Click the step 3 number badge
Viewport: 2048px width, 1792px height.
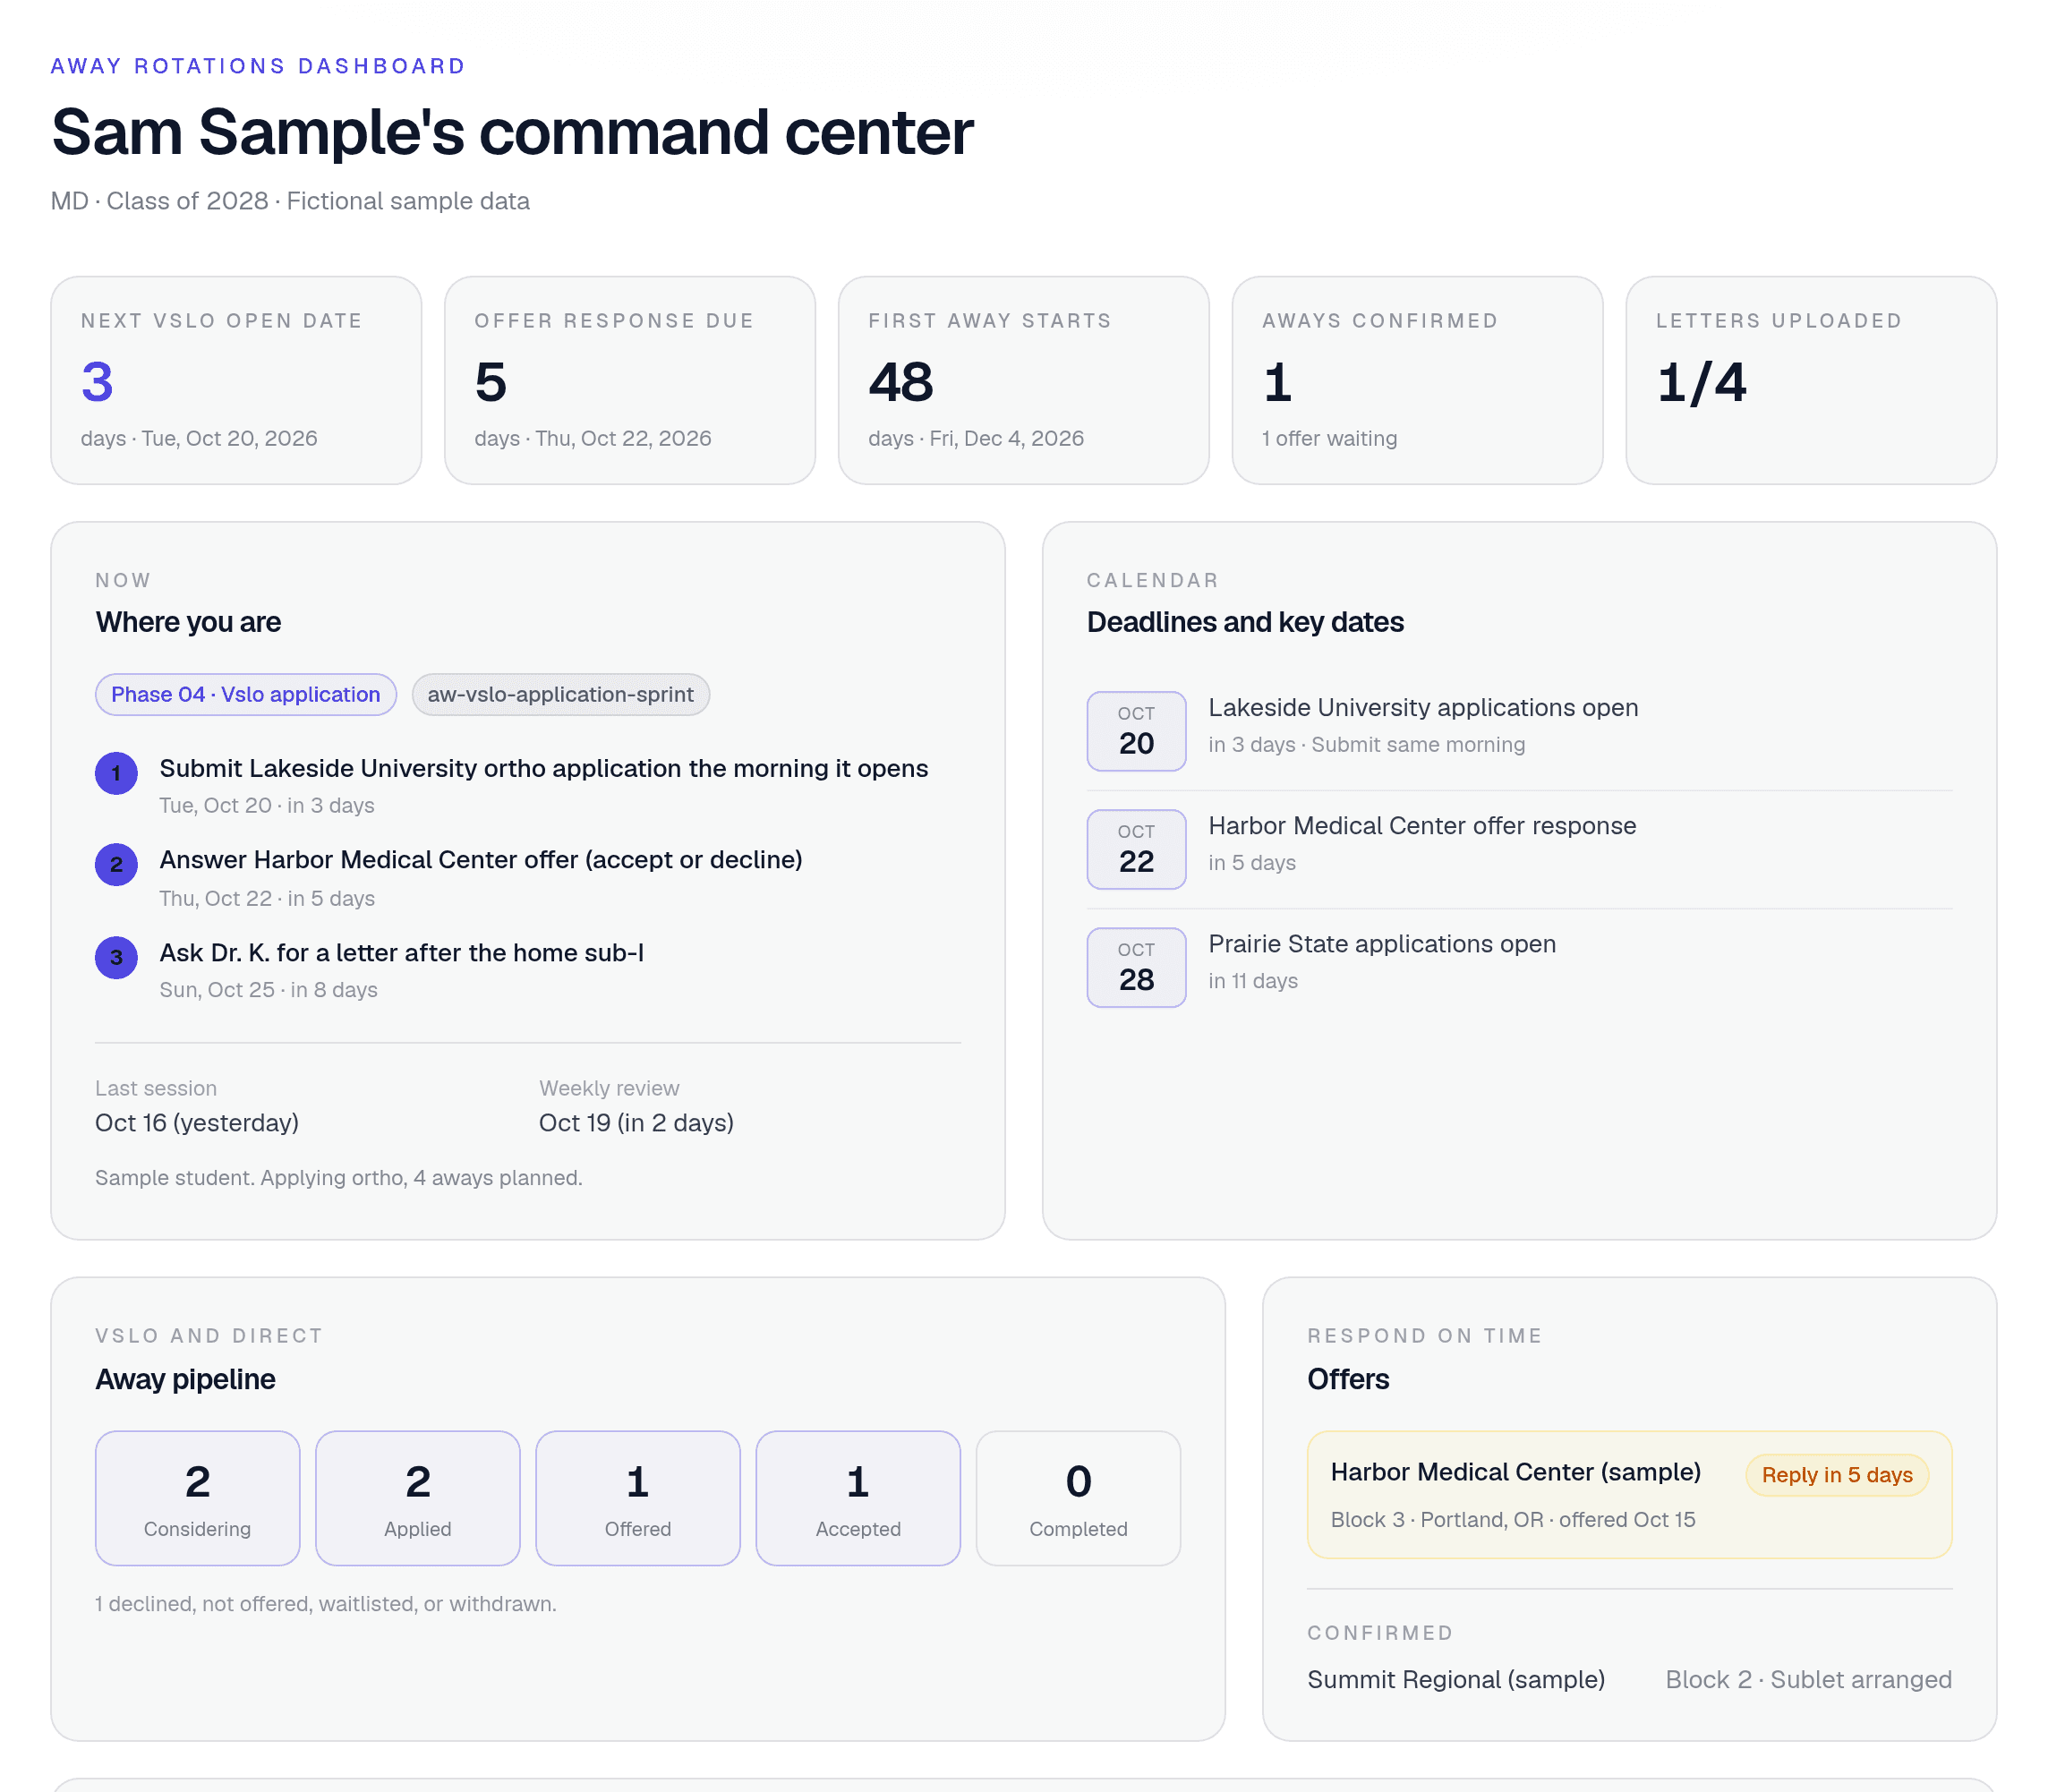(116, 957)
